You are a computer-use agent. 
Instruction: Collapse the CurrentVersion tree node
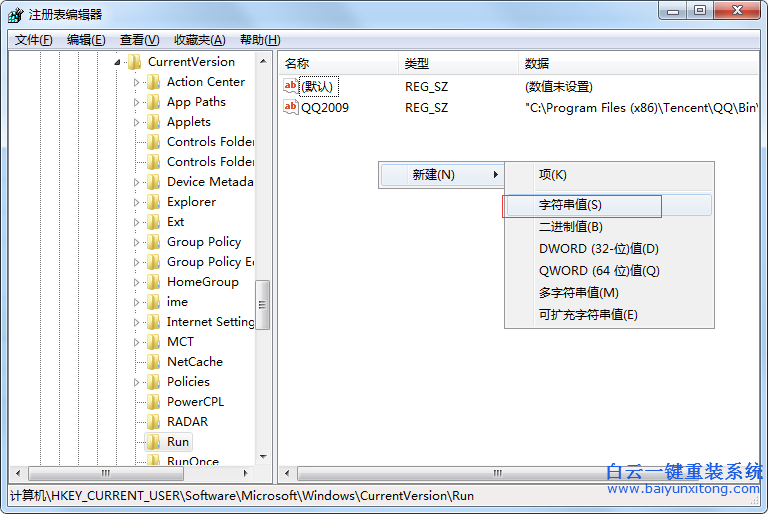[x=119, y=62]
